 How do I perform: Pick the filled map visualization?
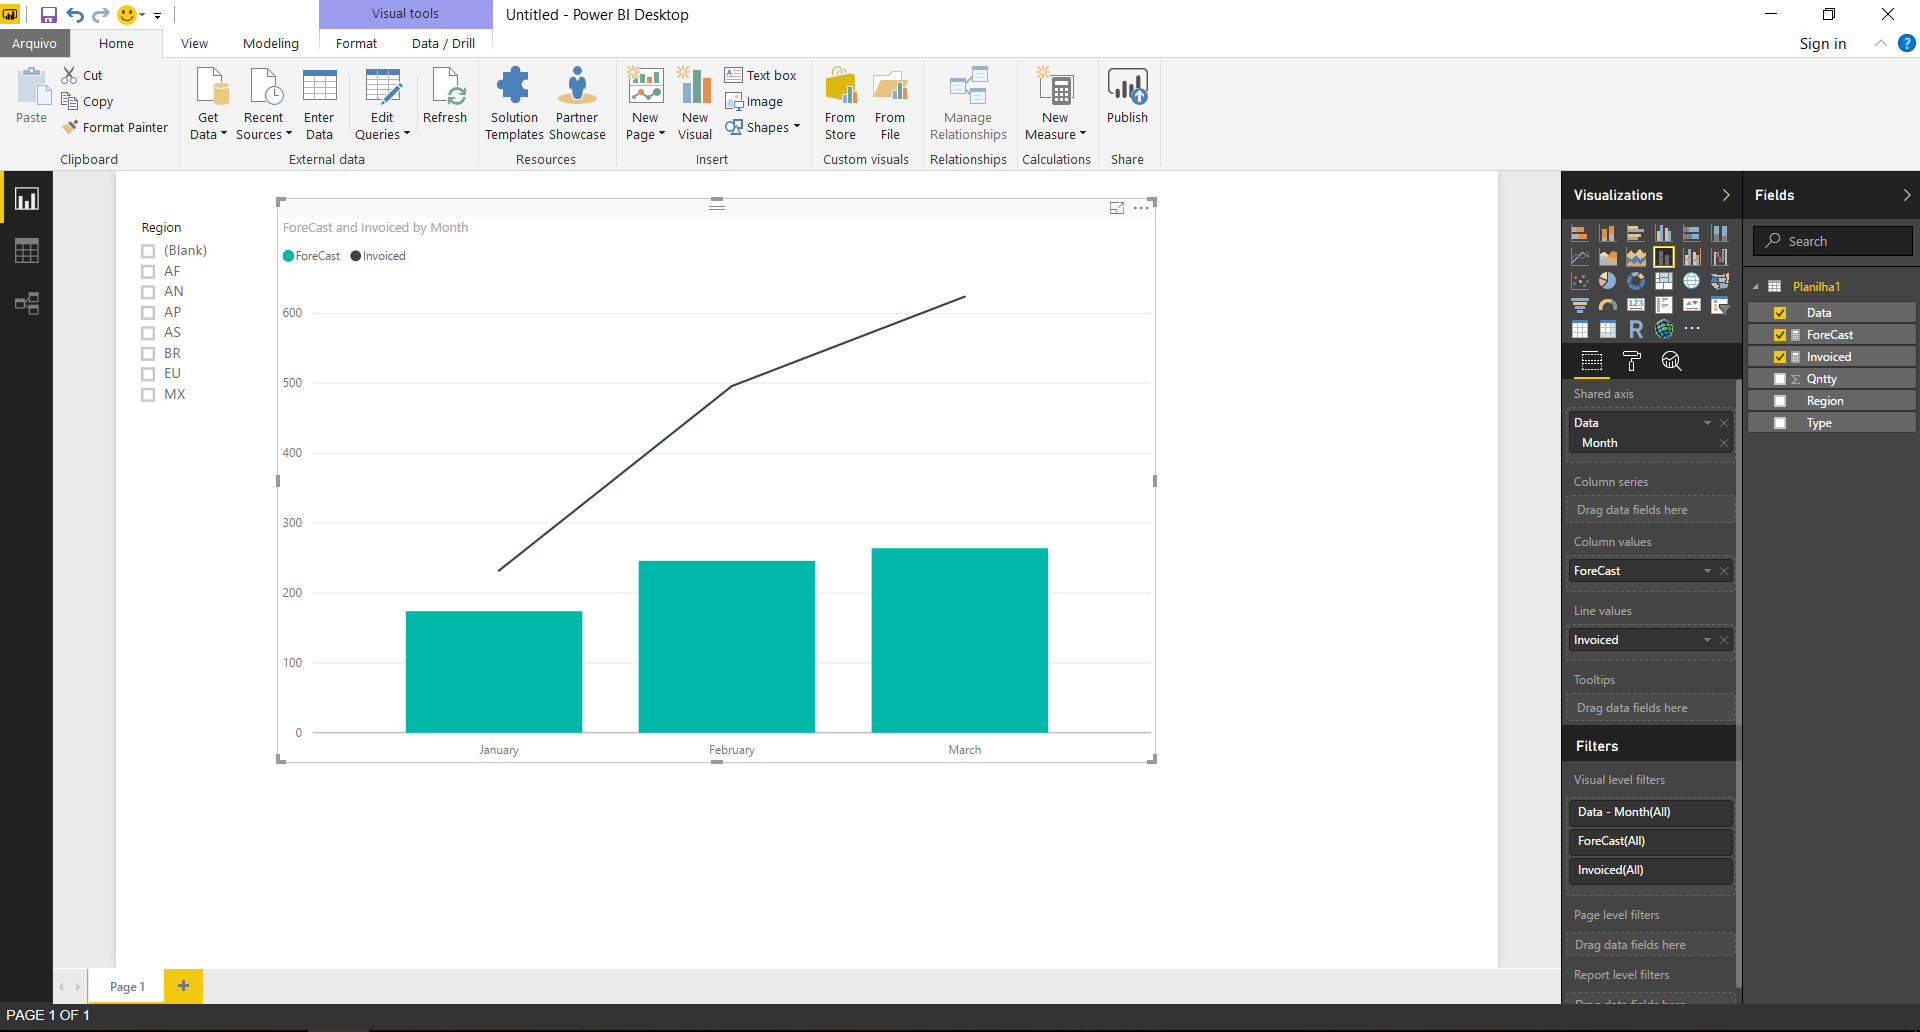(x=1720, y=281)
